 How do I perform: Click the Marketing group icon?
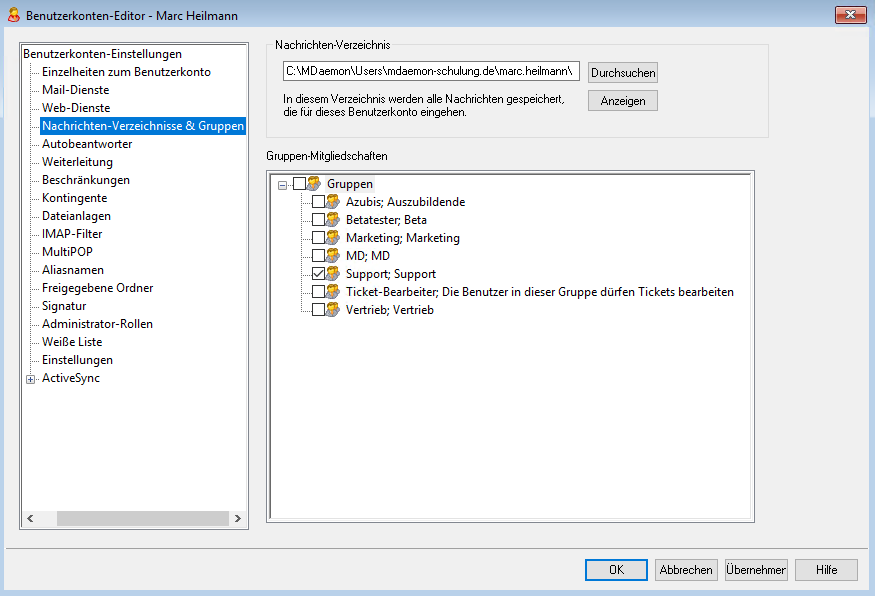pos(334,238)
